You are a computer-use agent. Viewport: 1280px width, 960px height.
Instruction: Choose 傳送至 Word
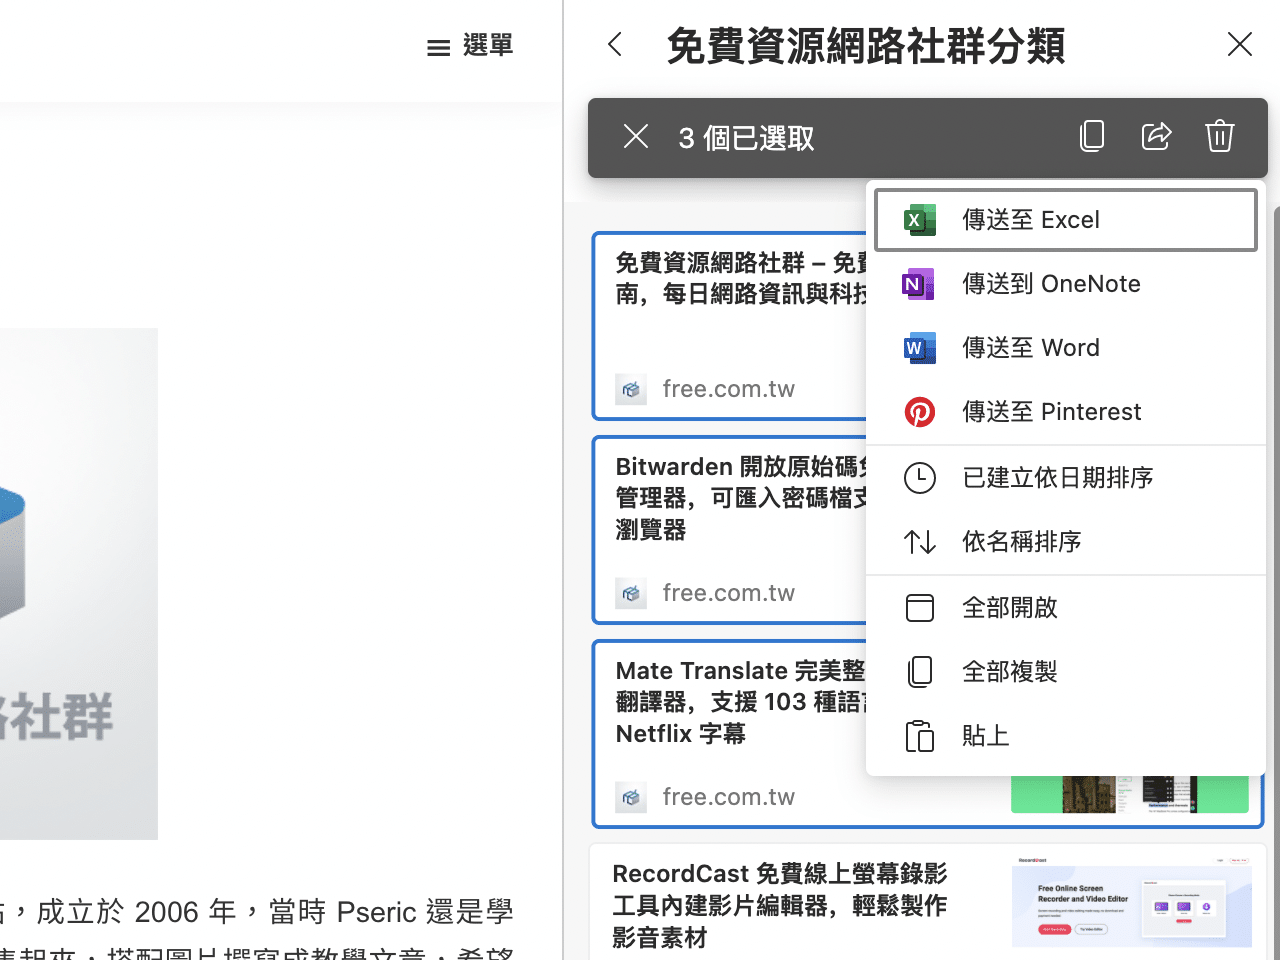pos(1066,348)
